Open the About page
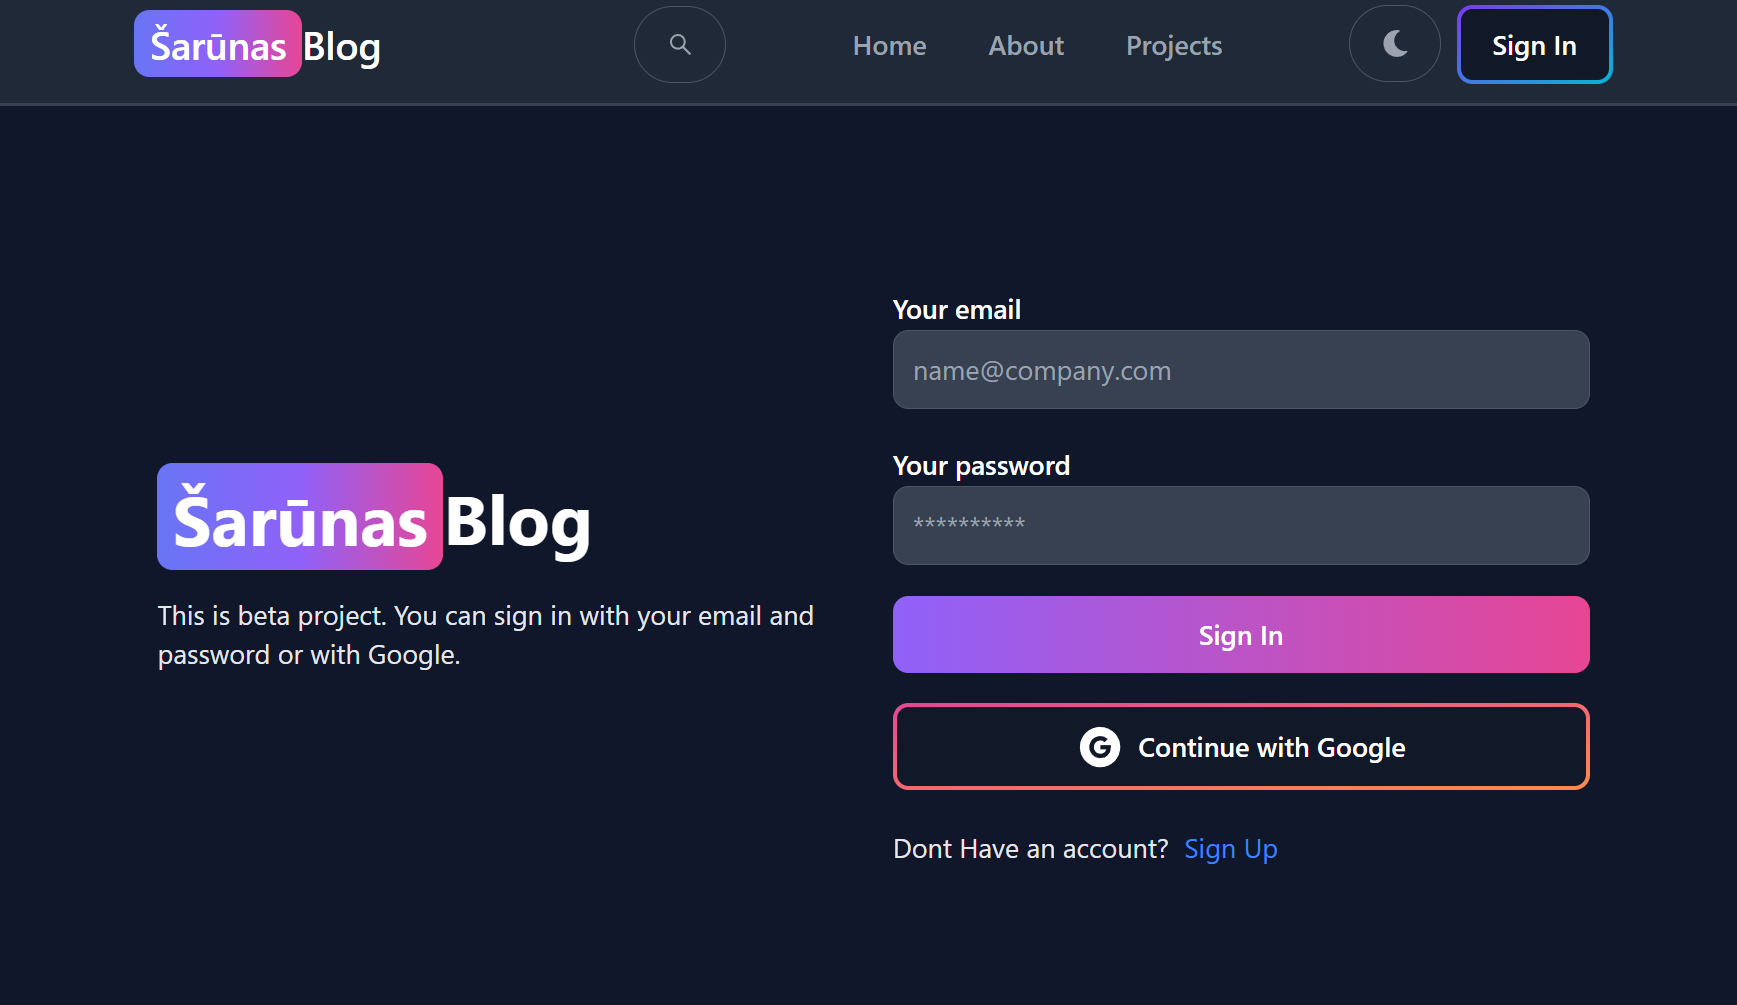Image resolution: width=1737 pixels, height=1005 pixels. tap(1026, 46)
